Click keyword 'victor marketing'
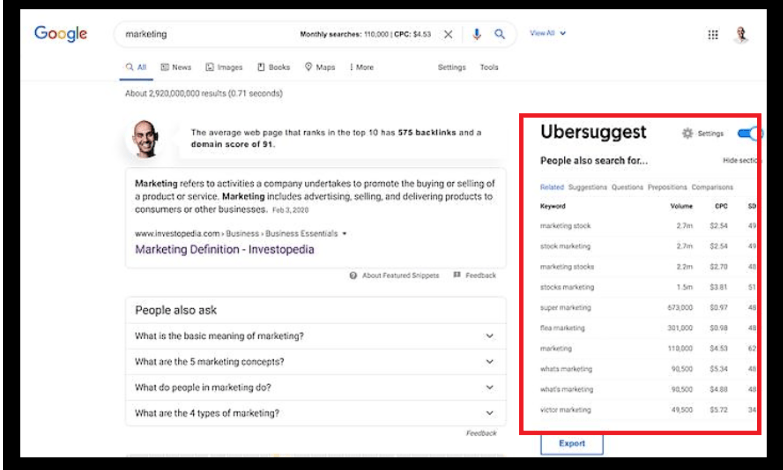 [x=565, y=410]
